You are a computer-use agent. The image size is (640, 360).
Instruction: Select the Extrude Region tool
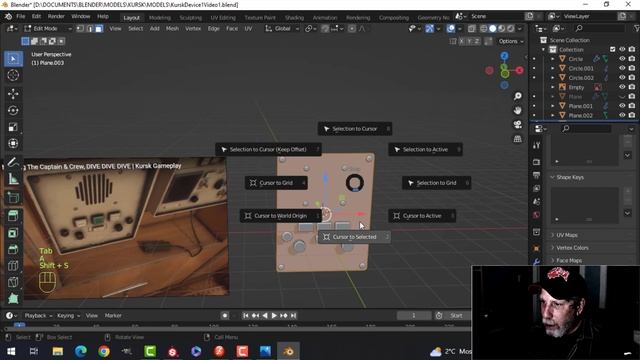(x=13, y=216)
